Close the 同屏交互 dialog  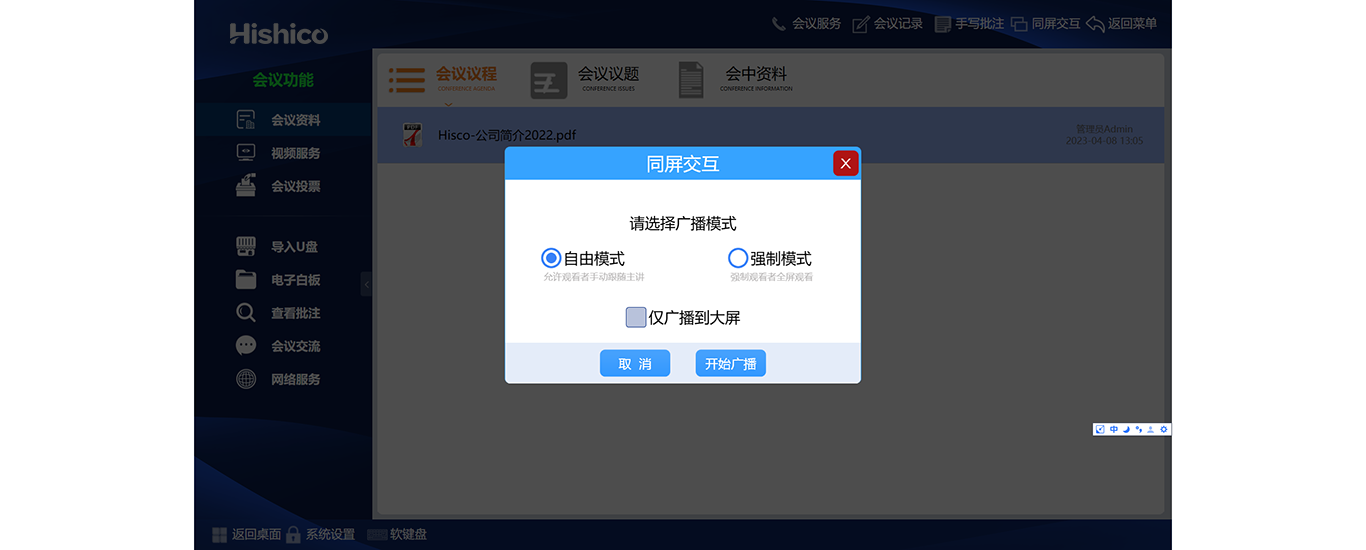point(845,163)
